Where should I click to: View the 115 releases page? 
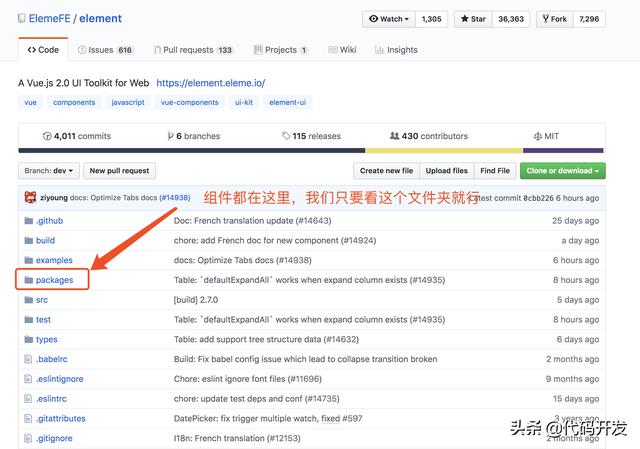coord(311,136)
